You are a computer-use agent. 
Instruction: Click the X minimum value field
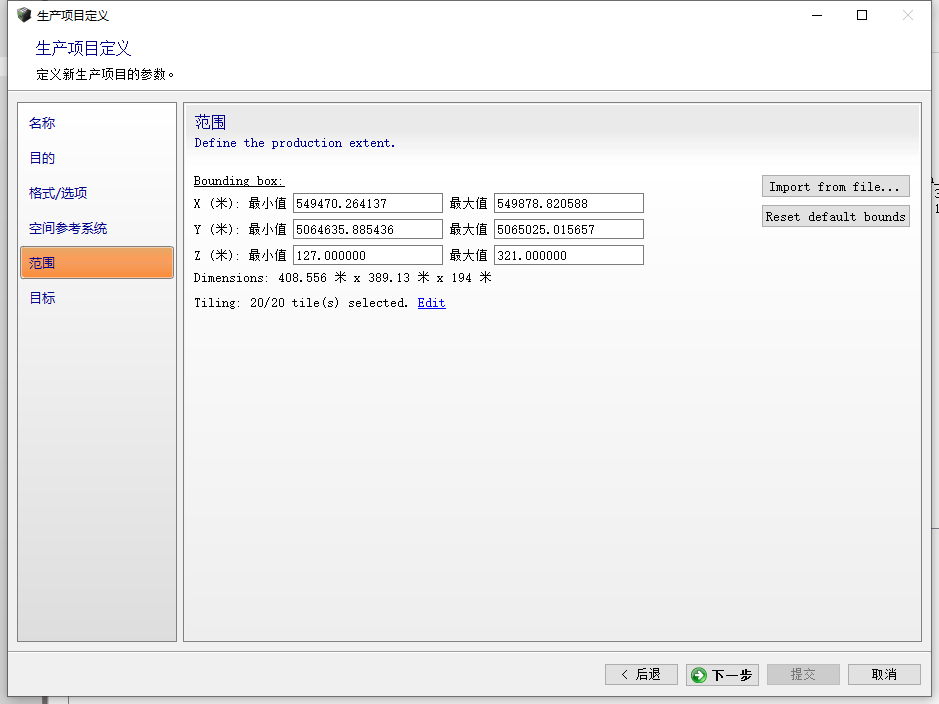(367, 203)
